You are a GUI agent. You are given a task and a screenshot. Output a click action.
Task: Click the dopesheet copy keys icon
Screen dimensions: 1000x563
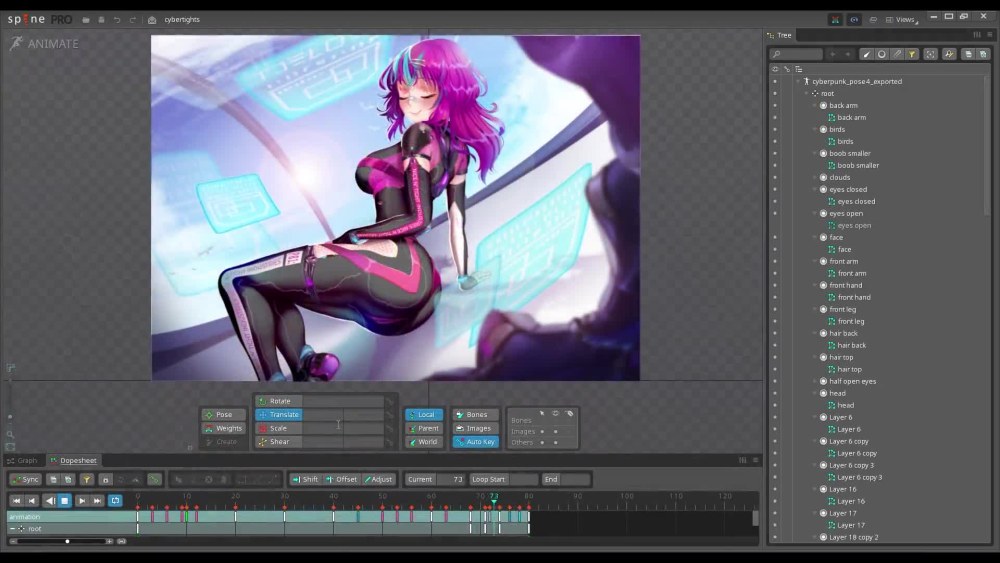tap(54, 479)
